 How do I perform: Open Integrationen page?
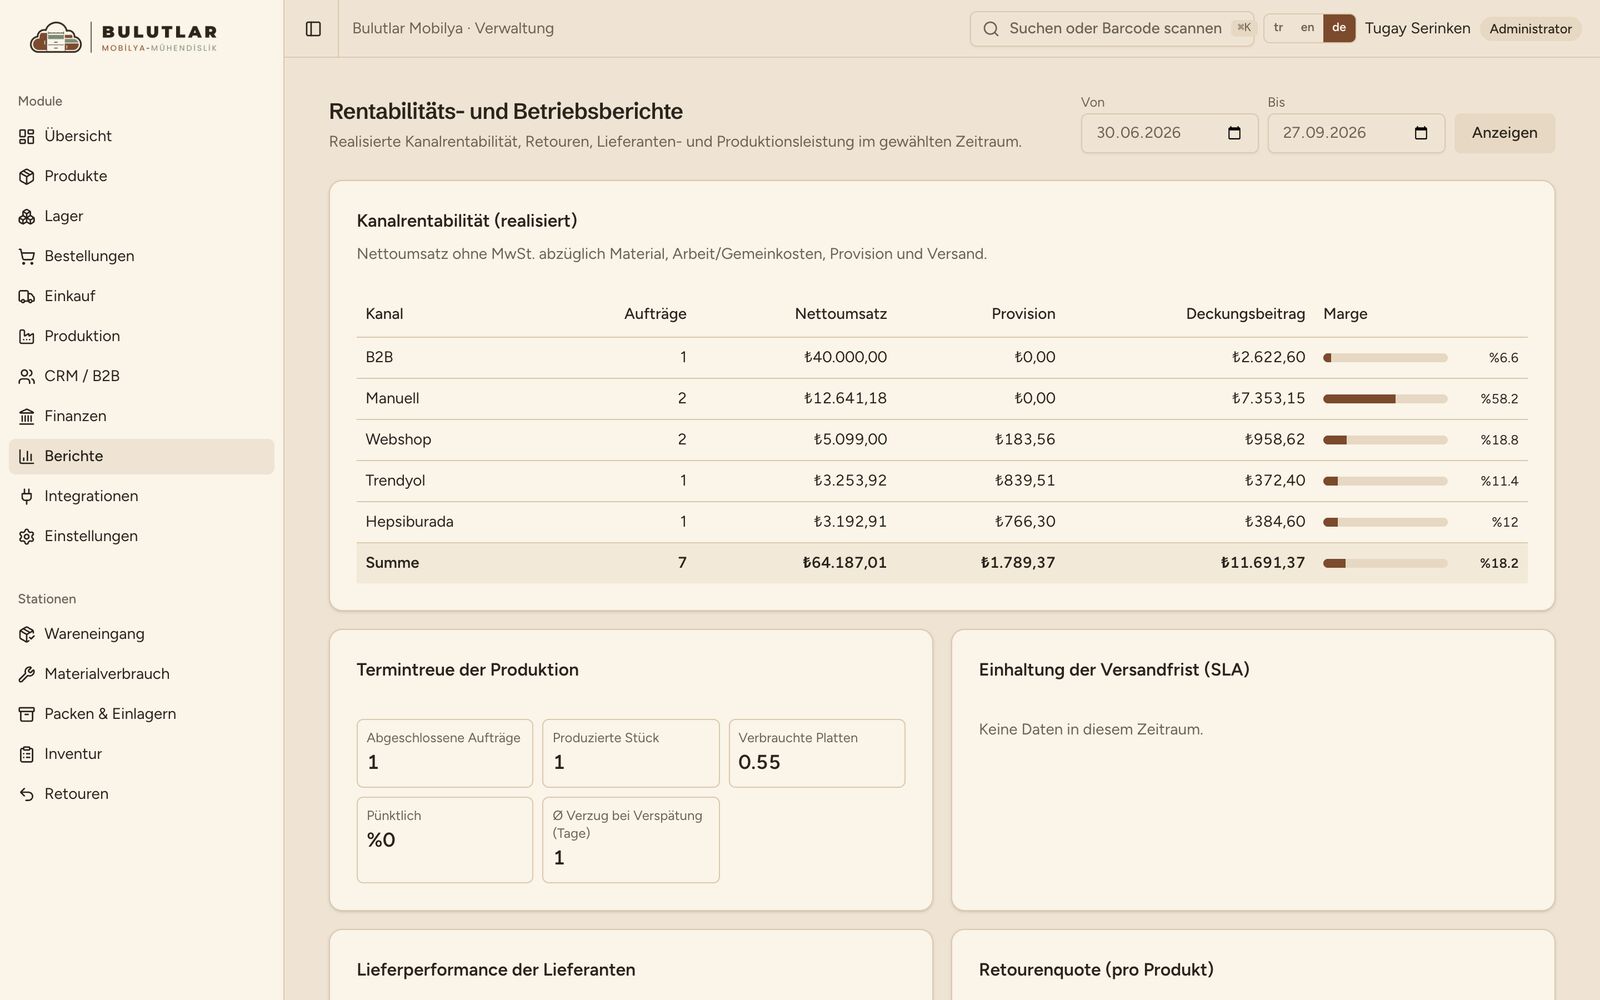pyautogui.click(x=141, y=496)
